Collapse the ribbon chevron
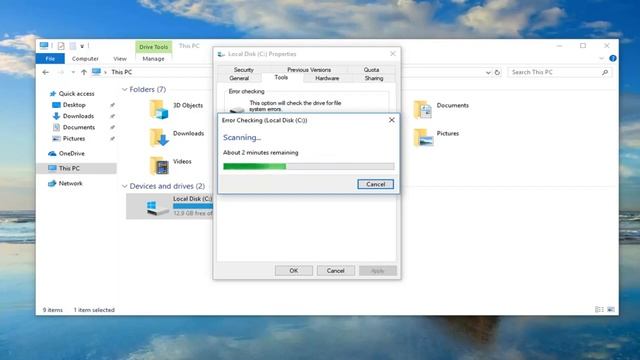Screen dimensions: 640x360 click(x=601, y=59)
